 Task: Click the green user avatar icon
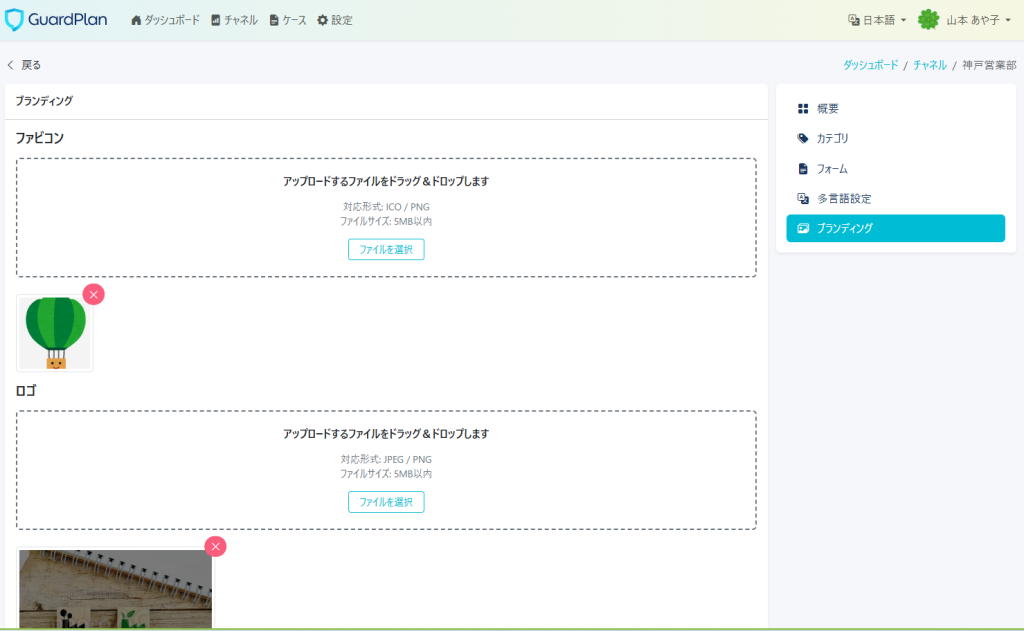[x=928, y=20]
